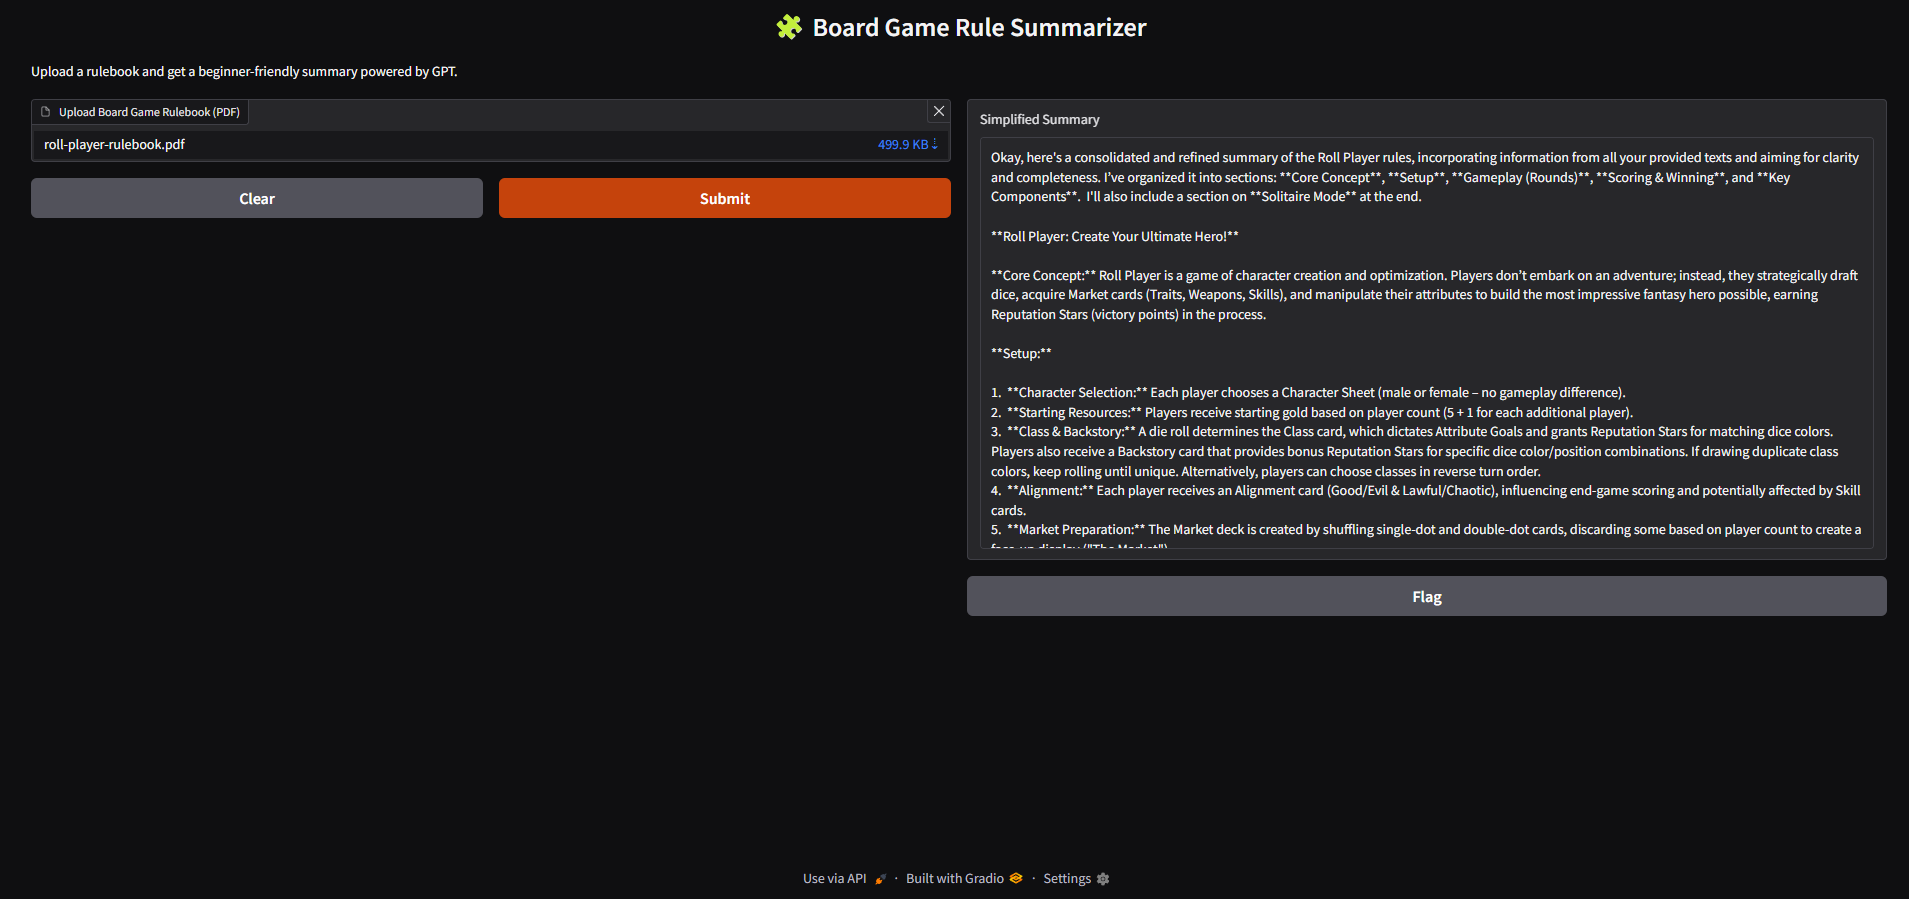The height and width of the screenshot is (899, 1909).
Task: Click the '**Character Selection:**' list item
Action: [1308, 393]
